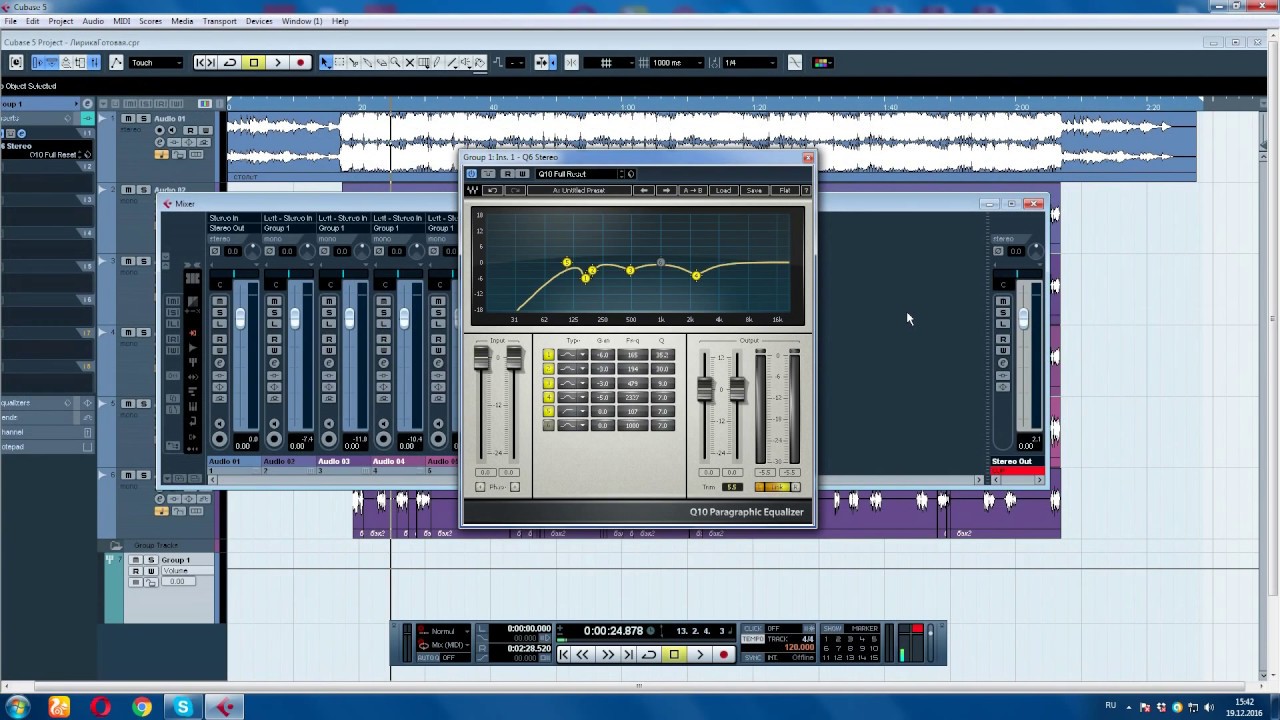Open Mix (MIDI) cycle record dropdown
Image resolution: width=1280 pixels, height=720 pixels.
click(442, 645)
